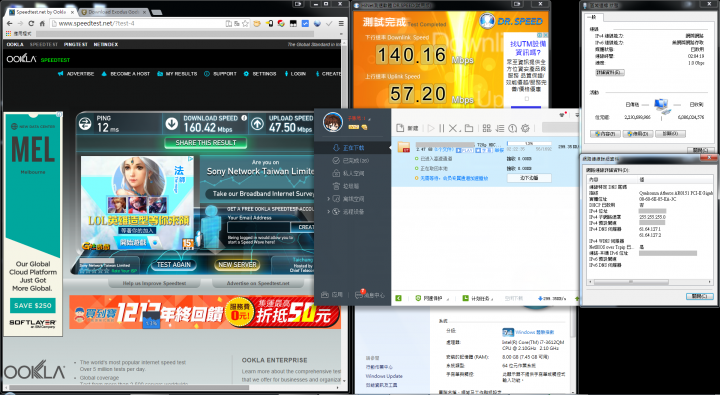
Task: Click BECOME A HOST link
Action: tap(125, 73)
